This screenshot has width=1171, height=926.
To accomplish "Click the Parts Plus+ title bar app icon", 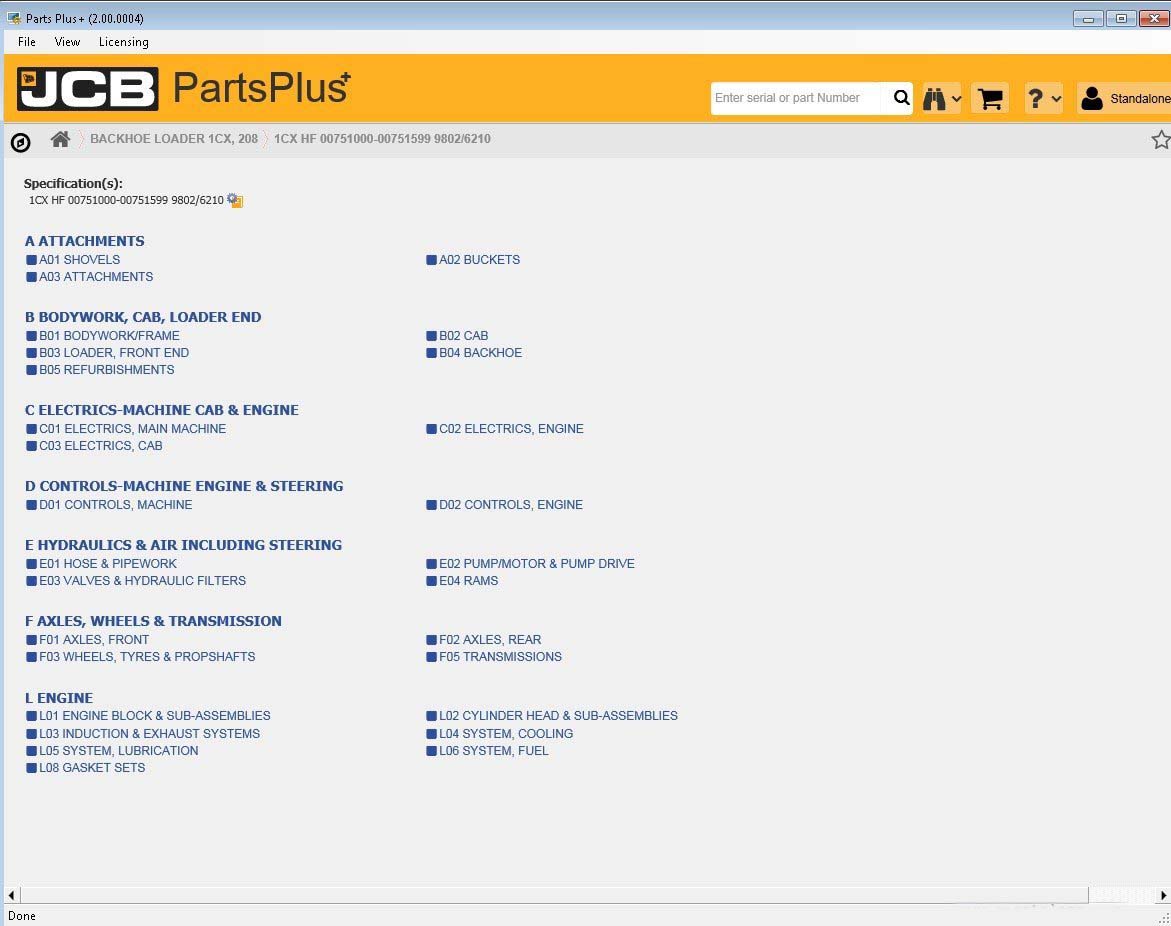I will coord(13,18).
